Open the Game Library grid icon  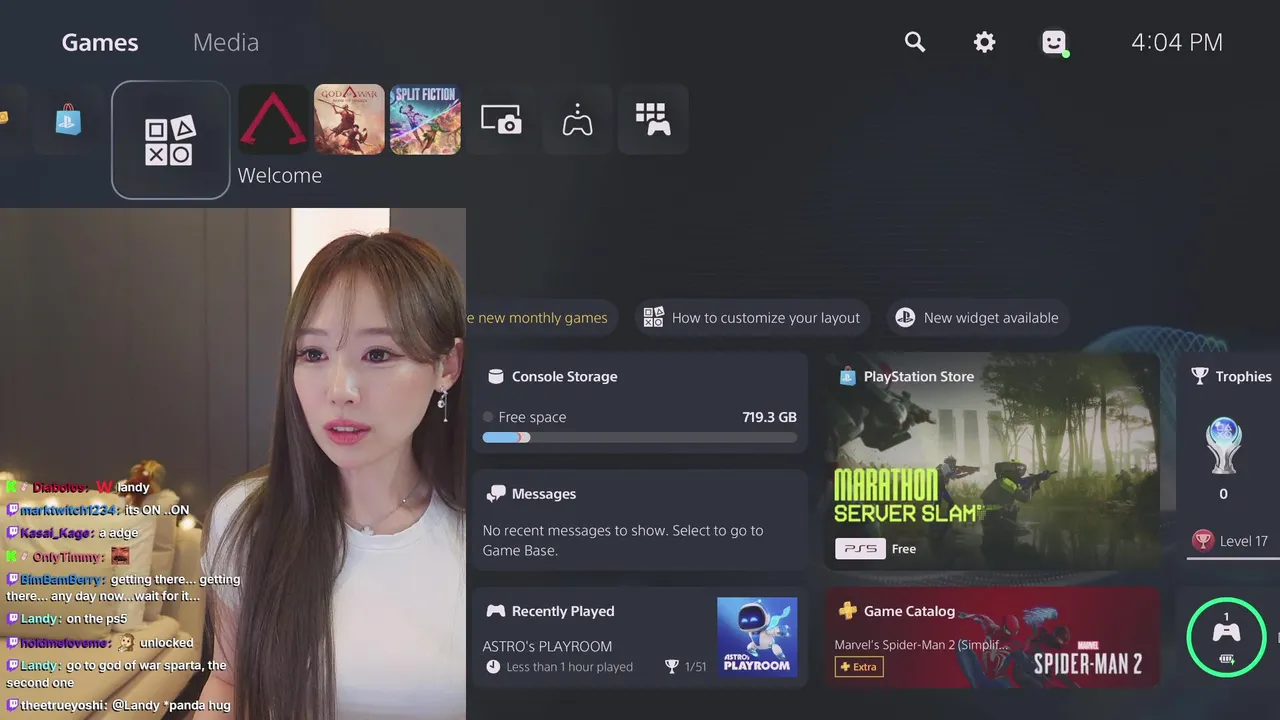[653, 119]
